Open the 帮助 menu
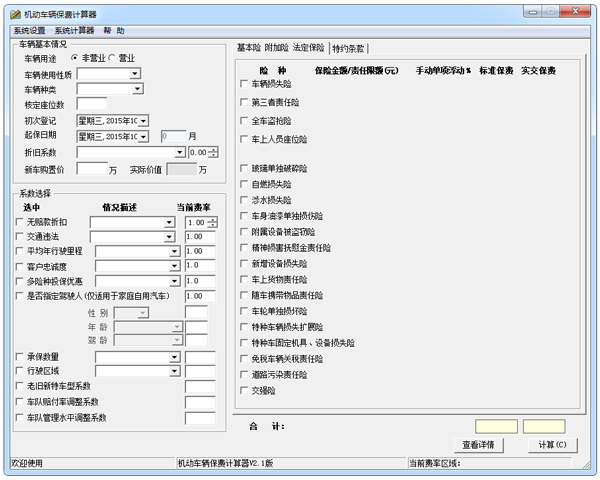This screenshot has height=480, width=600. point(114,31)
